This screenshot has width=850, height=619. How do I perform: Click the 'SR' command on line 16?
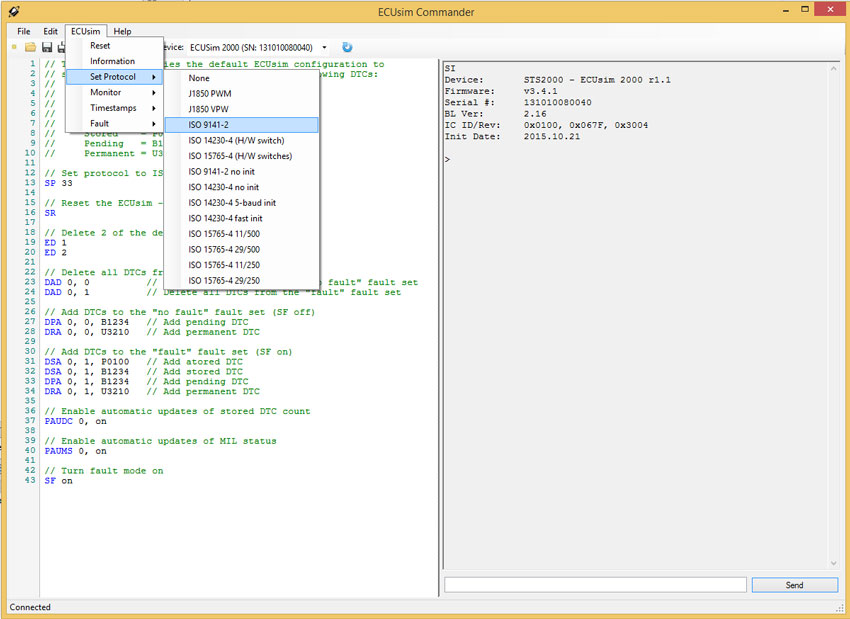click(50, 213)
